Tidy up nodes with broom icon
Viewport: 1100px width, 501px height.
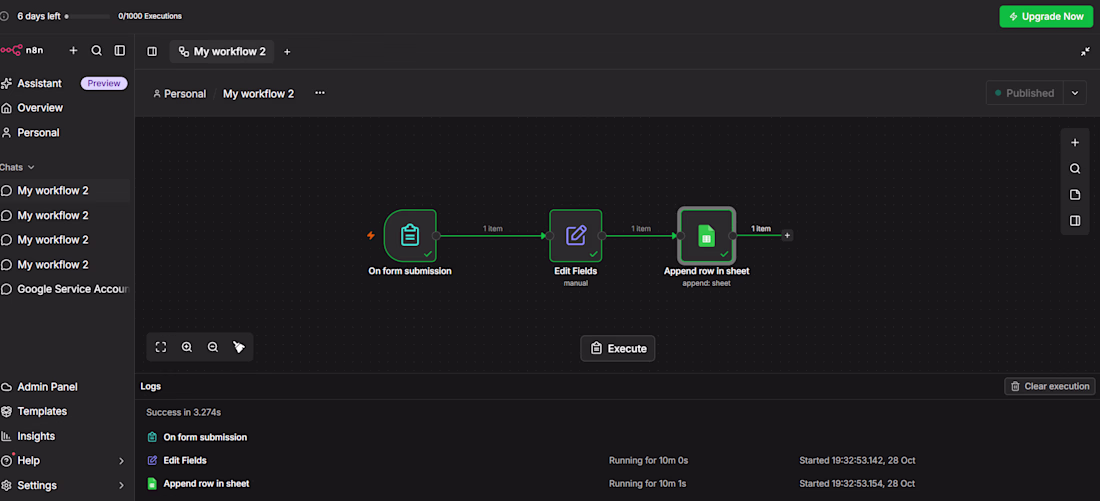(239, 347)
